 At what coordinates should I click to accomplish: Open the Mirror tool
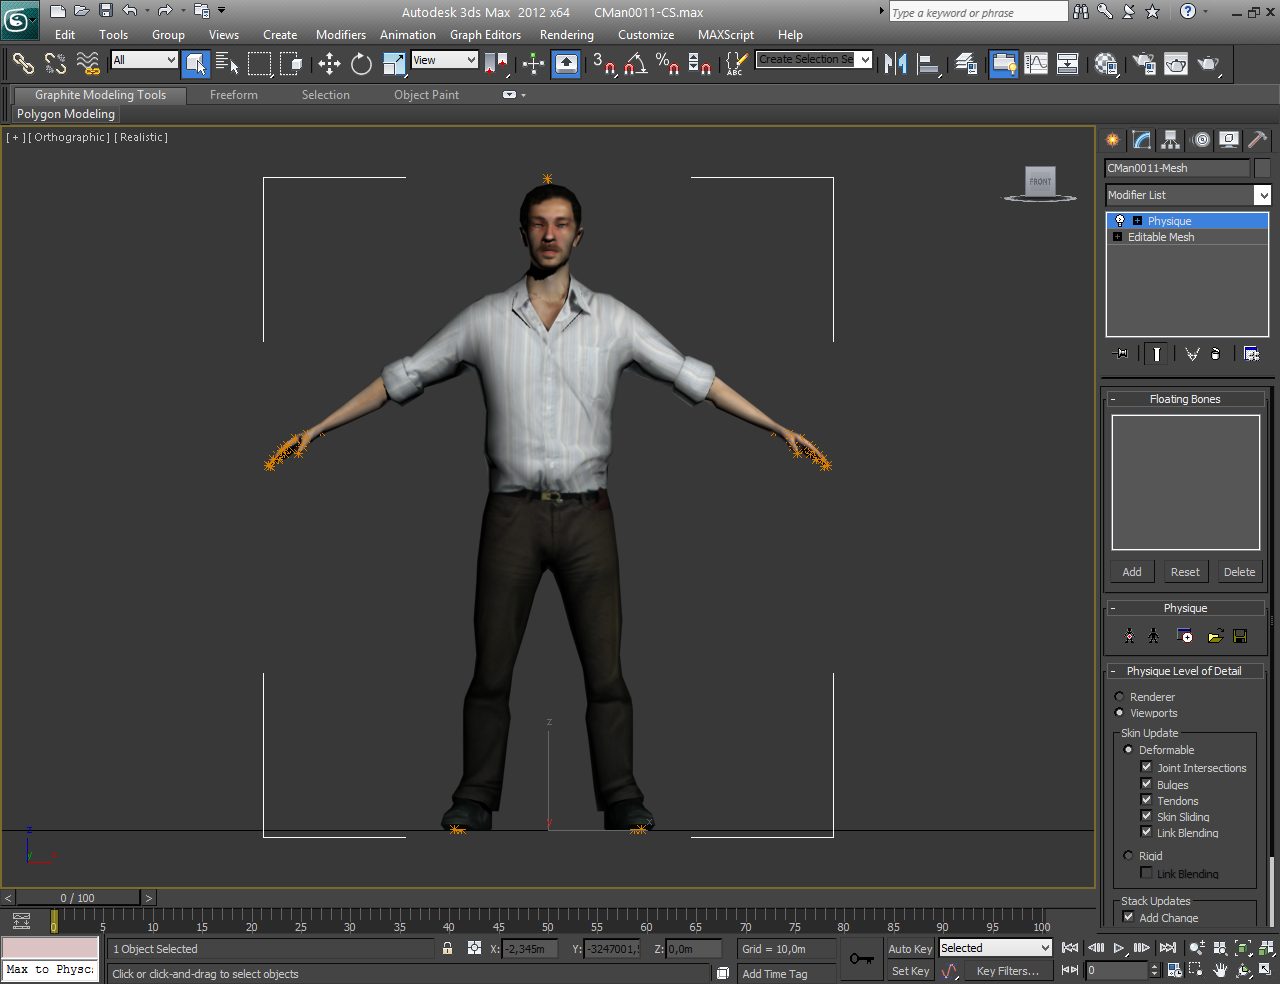(896, 64)
